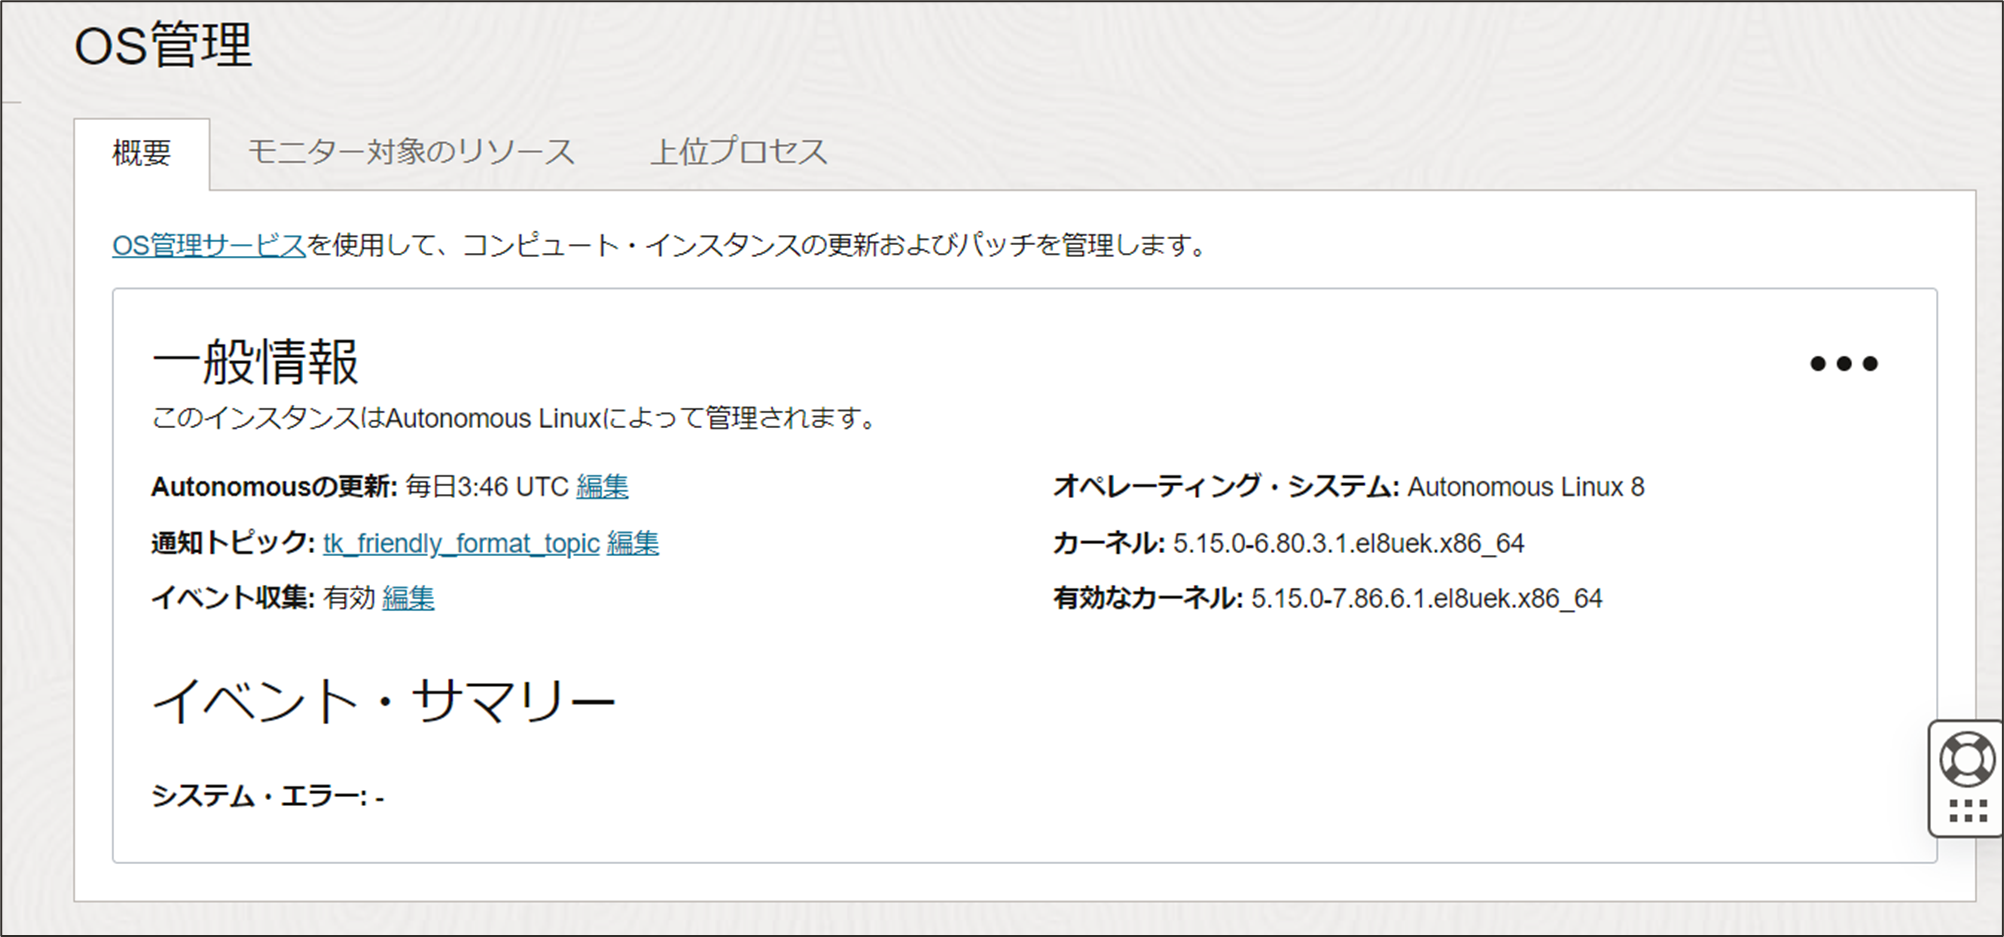2004x937 pixels.
Task: Click the 毎日3:46 UTC update time
Action: coord(487,487)
